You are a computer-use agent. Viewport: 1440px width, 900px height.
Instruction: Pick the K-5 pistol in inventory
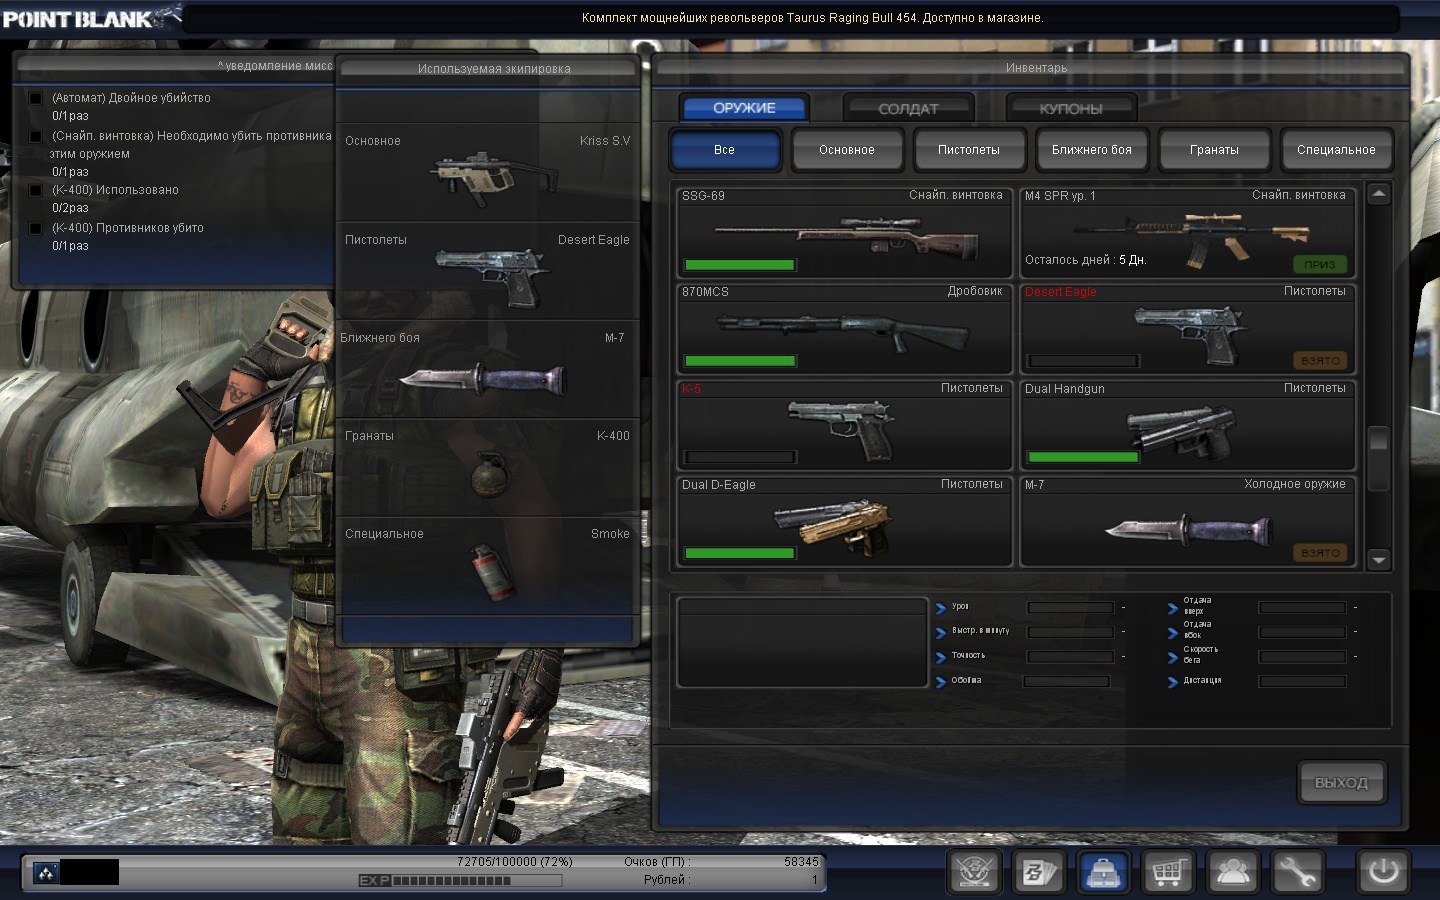pyautogui.click(x=845, y=425)
